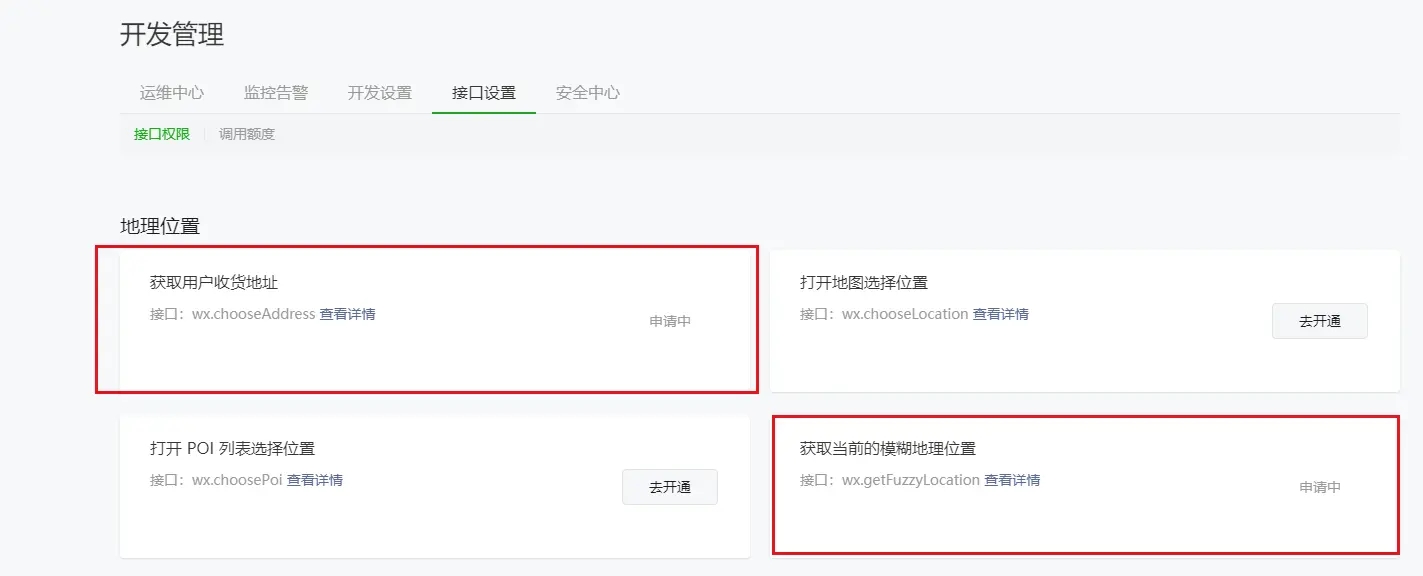This screenshot has width=1423, height=576.
Task: Open the 监控告警 tab
Action: point(276,93)
